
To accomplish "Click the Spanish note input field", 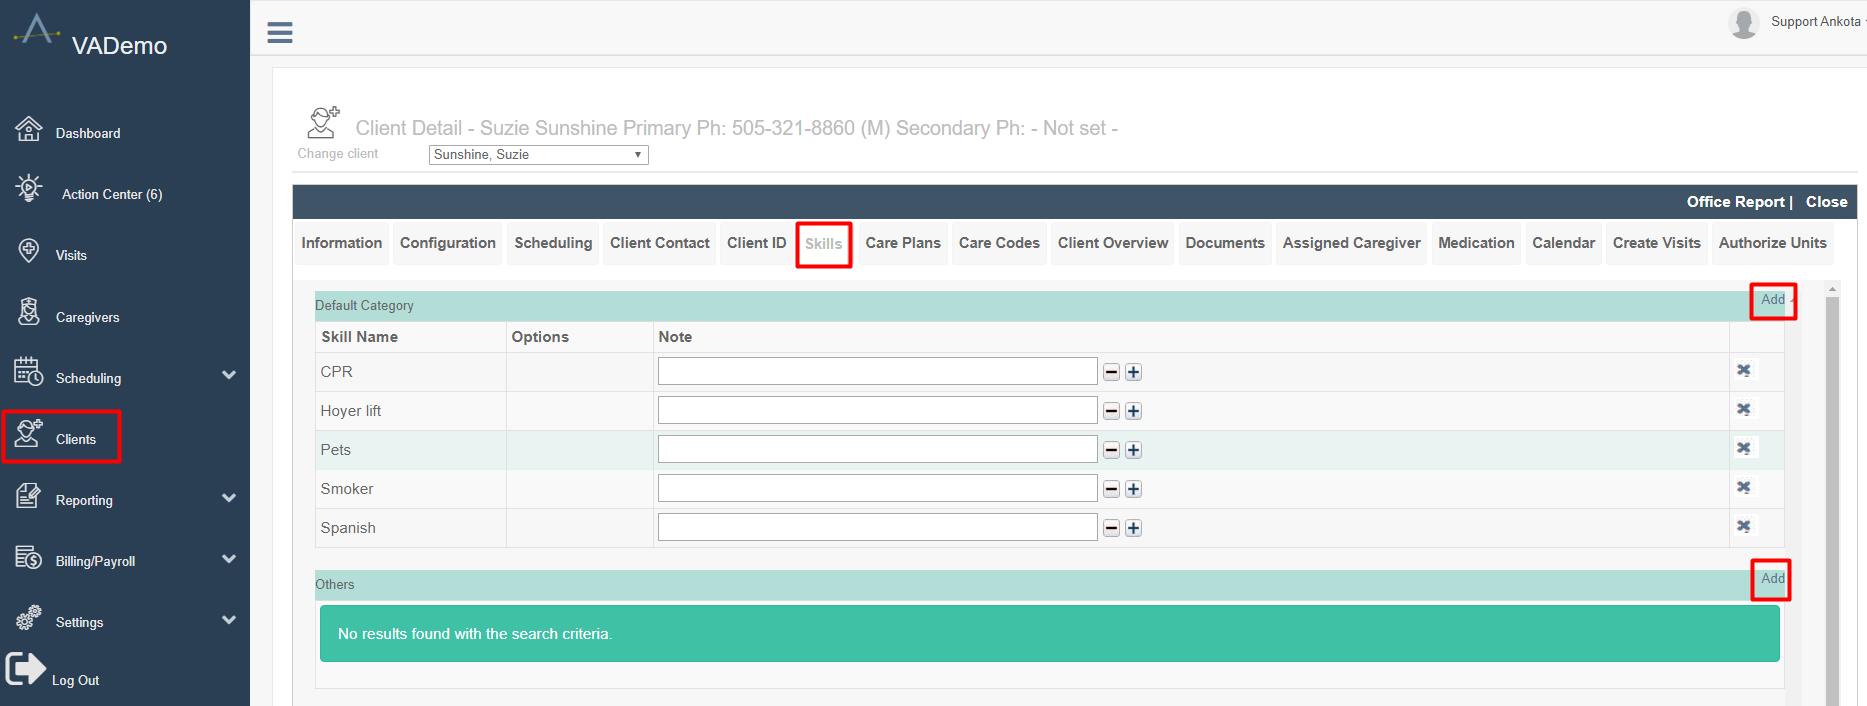I will click(x=877, y=527).
